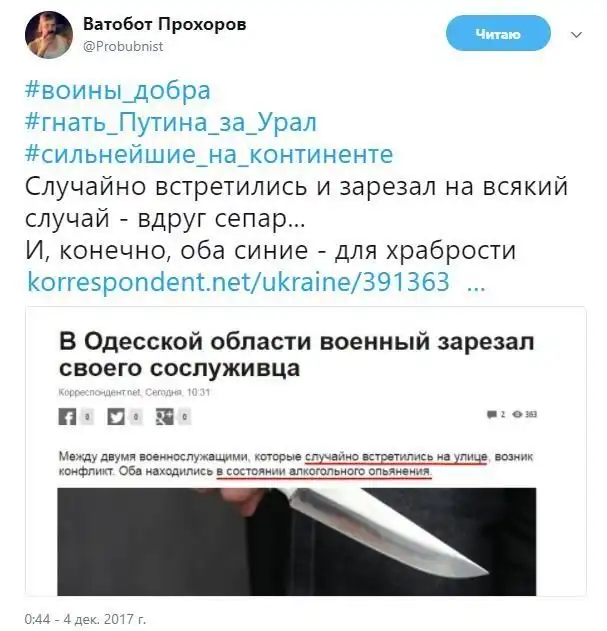Open the article headline about Одесской области
The height and width of the screenshot is (631, 607).
tap(297, 355)
